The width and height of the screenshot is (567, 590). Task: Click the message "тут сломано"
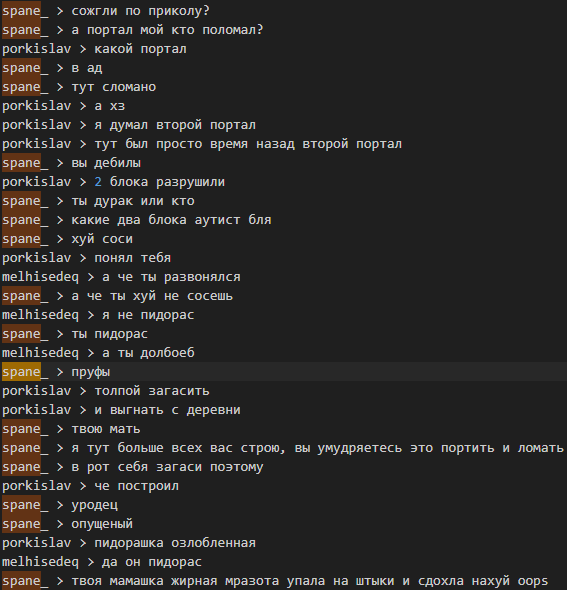tap(113, 87)
